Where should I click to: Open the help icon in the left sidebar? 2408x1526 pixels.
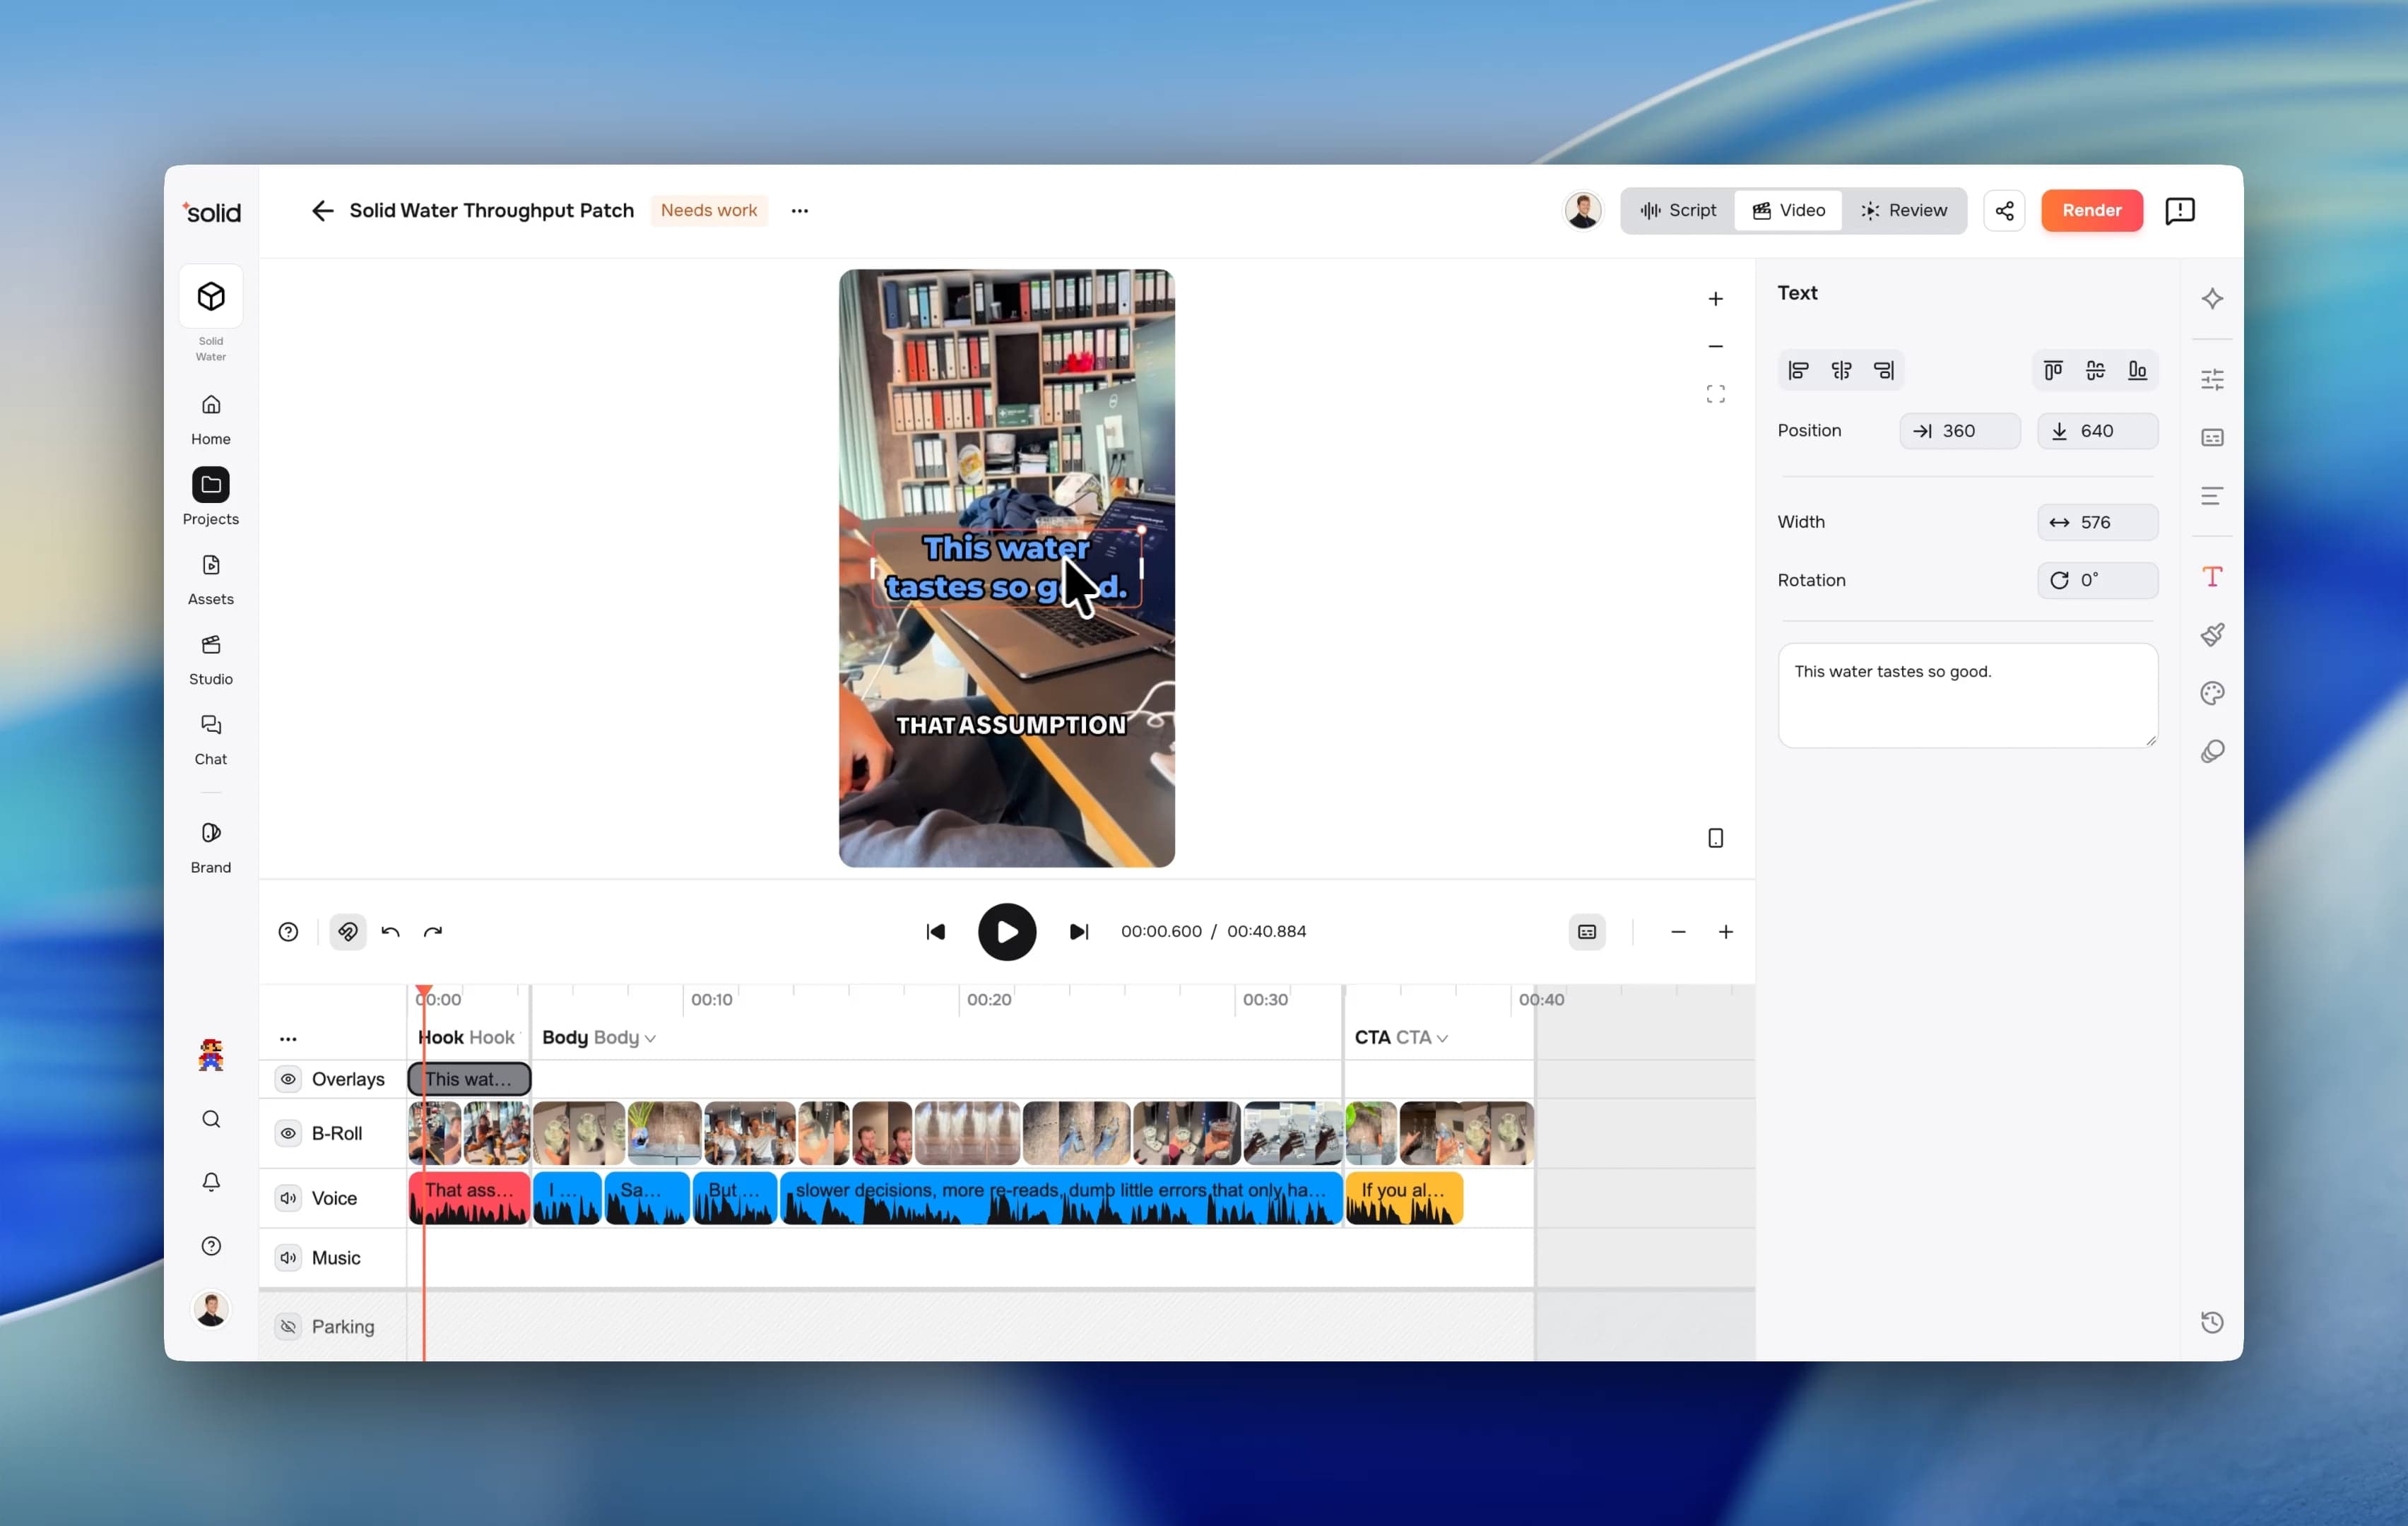(211, 1246)
